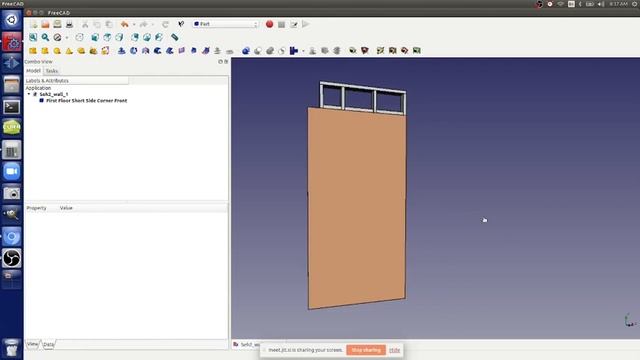The image size is (640, 360).
Task: Select the Mirror tool
Action: [x=146, y=51]
